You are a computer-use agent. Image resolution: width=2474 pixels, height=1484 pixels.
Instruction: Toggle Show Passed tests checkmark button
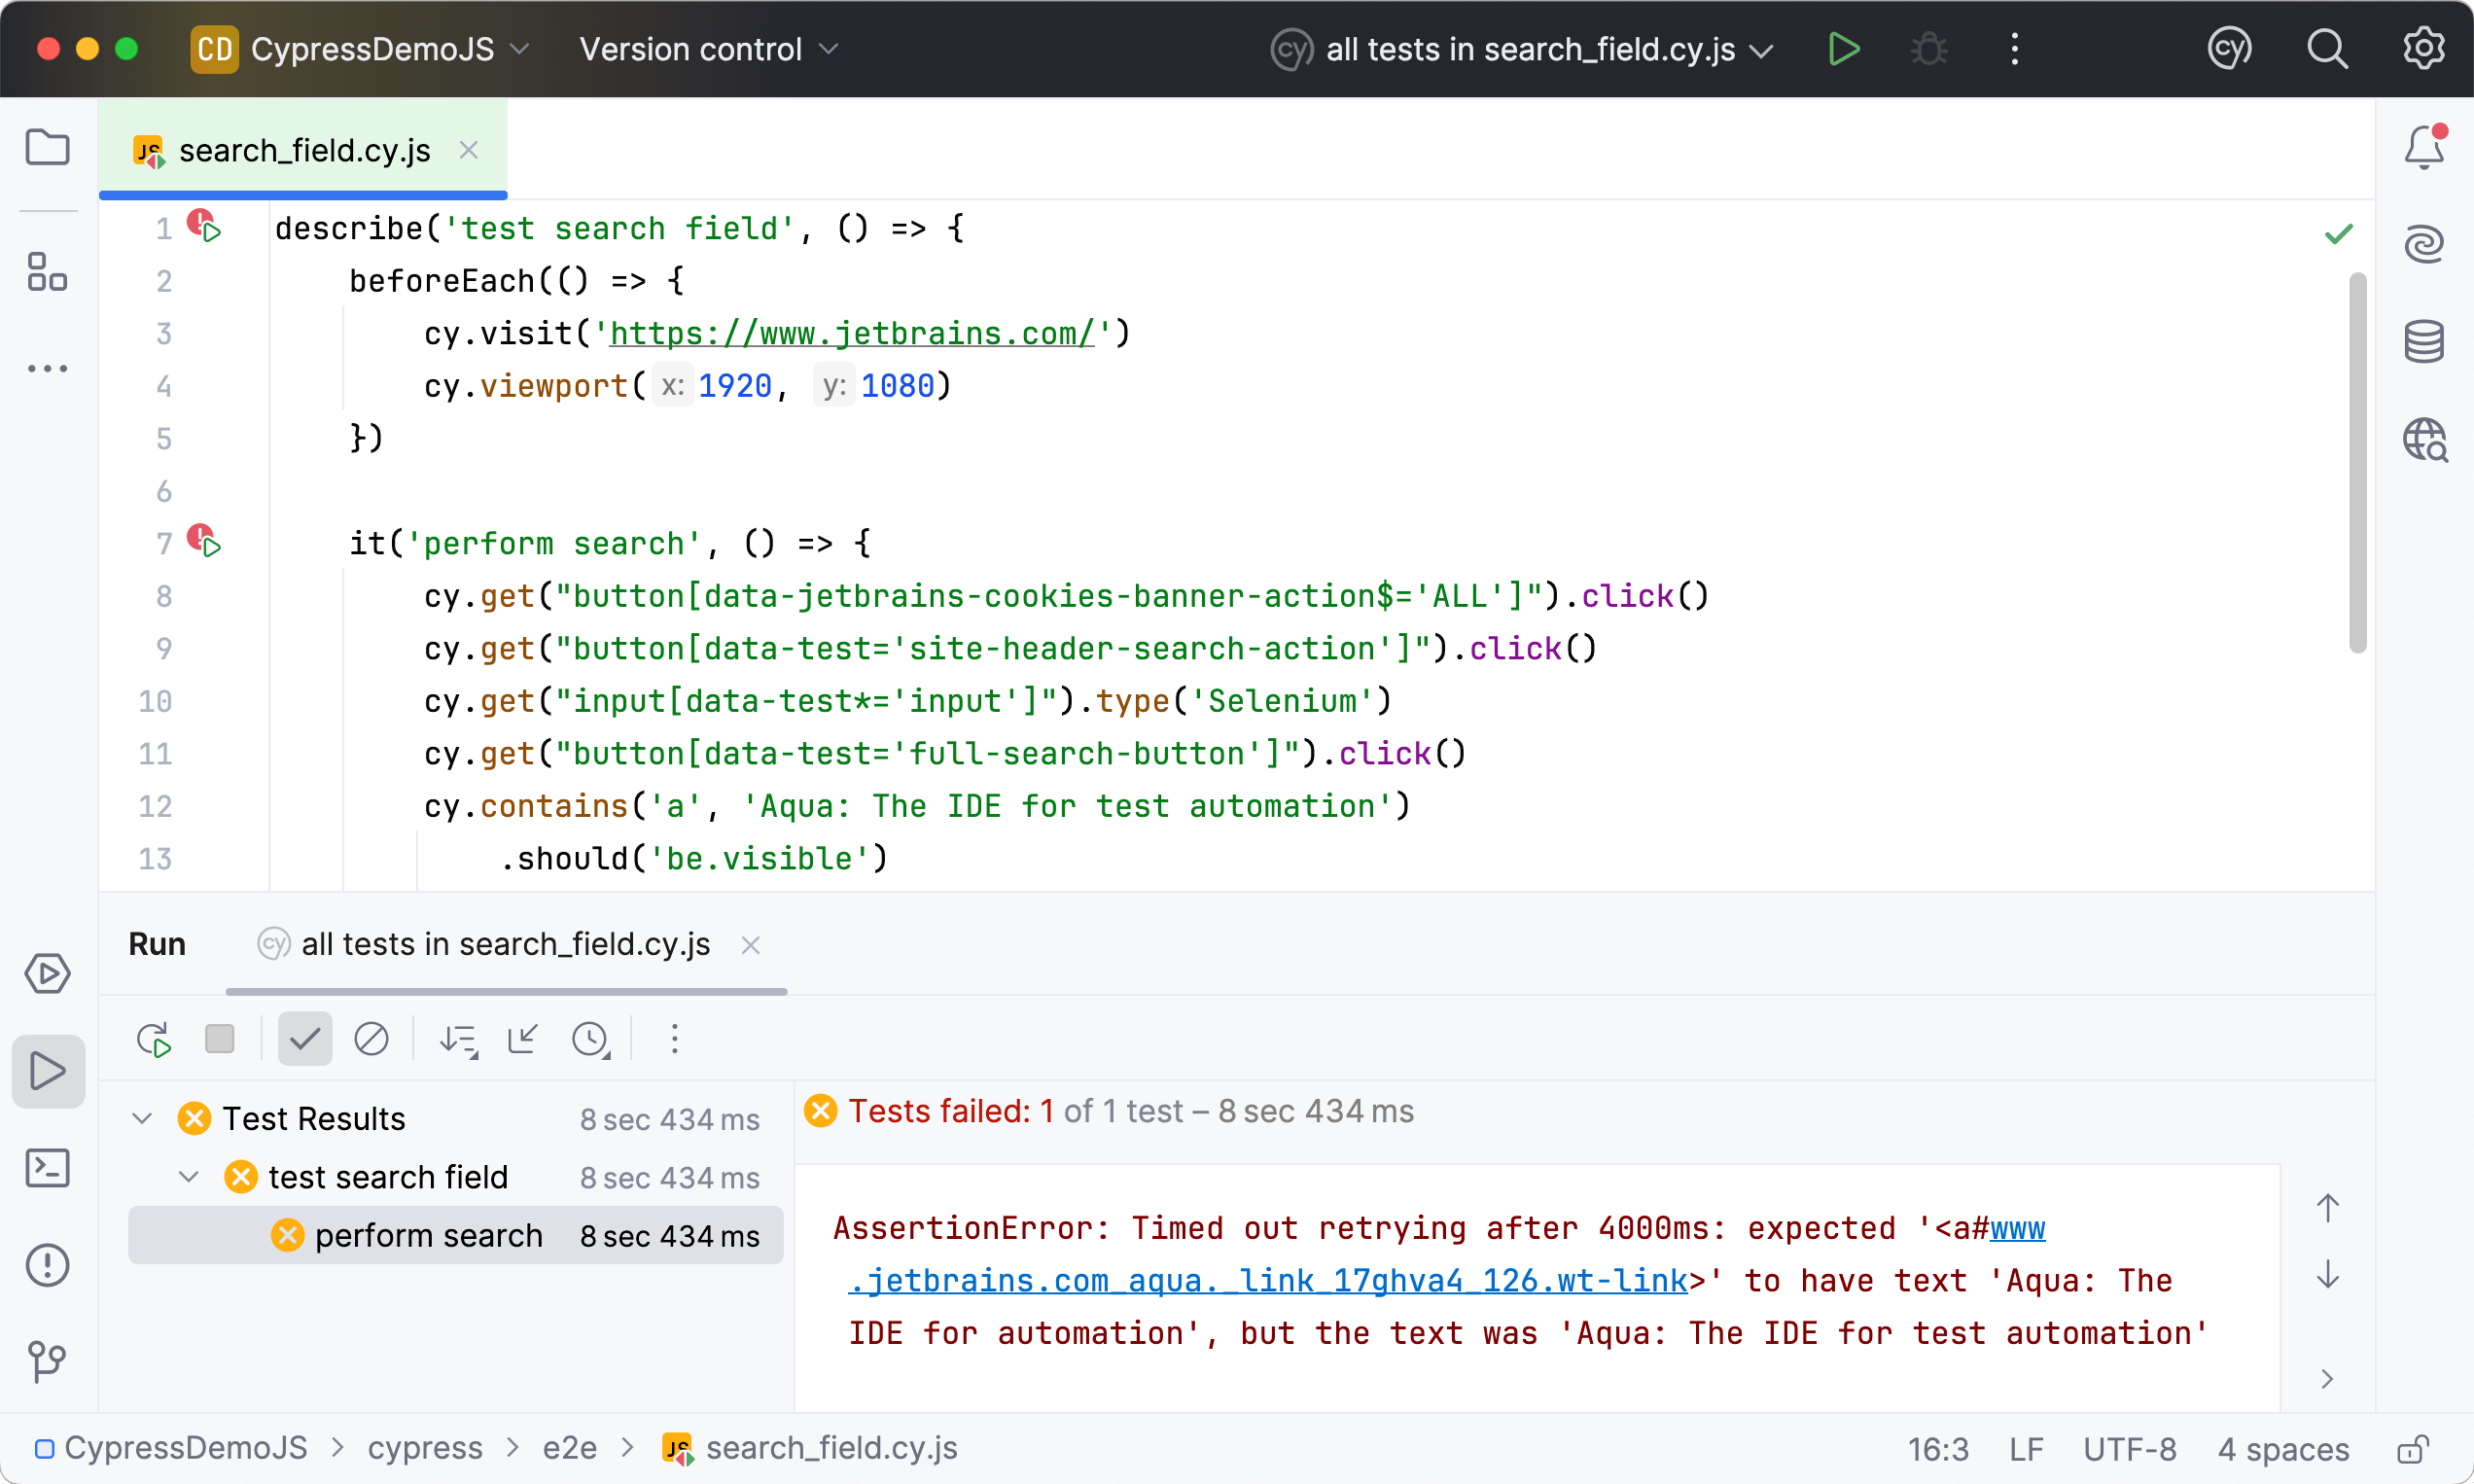pos(304,1040)
